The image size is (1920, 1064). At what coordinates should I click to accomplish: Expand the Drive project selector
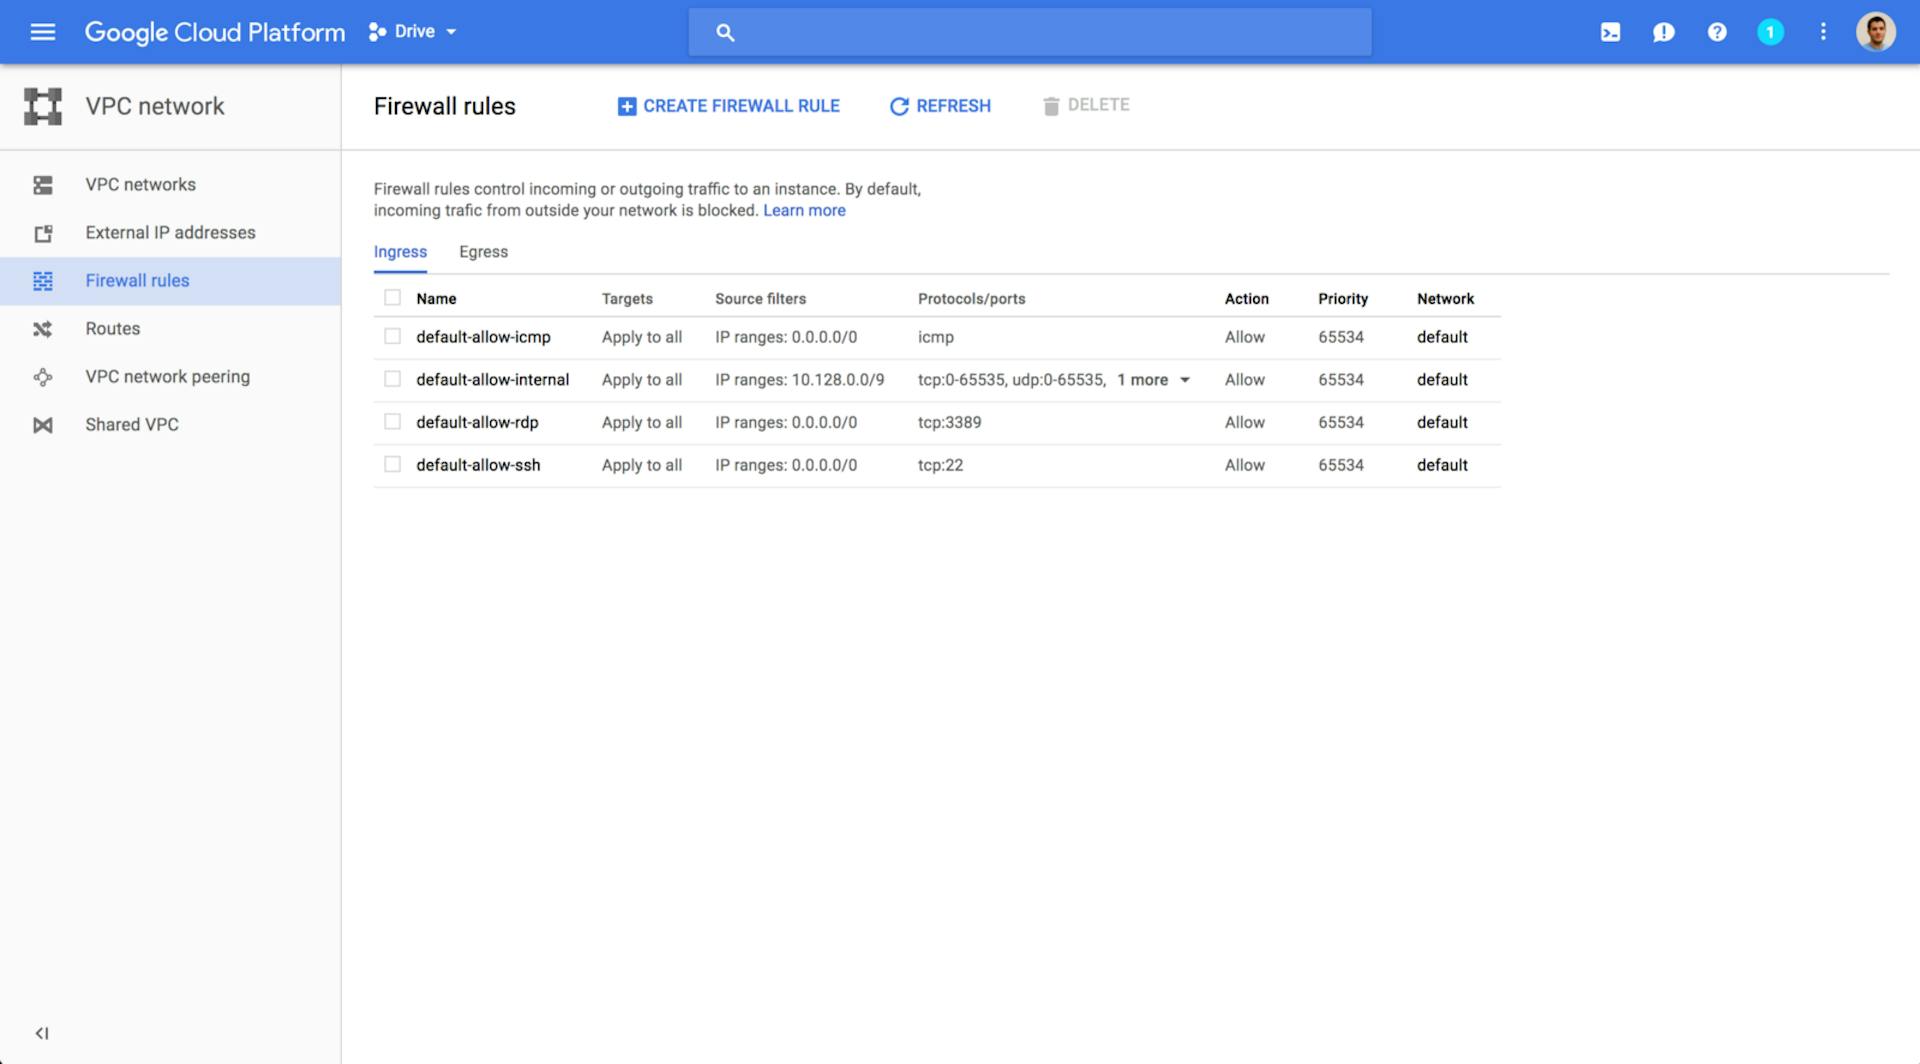(x=412, y=31)
